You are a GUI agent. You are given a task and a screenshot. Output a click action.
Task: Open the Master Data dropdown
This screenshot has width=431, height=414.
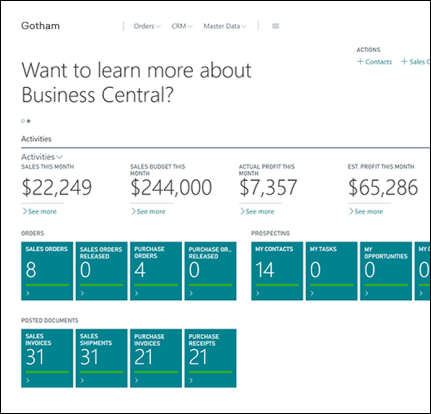coord(225,26)
